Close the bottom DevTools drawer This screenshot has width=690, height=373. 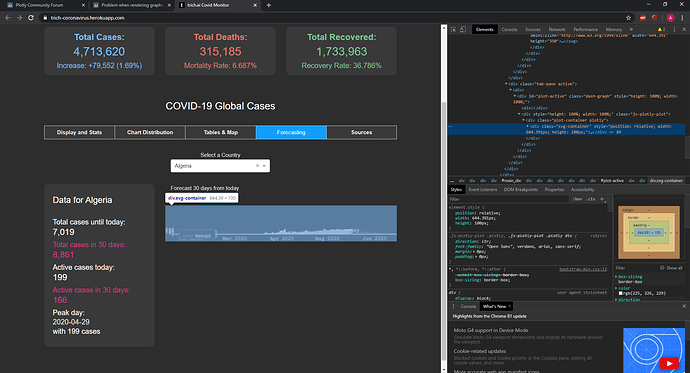pyautogui.click(x=684, y=306)
